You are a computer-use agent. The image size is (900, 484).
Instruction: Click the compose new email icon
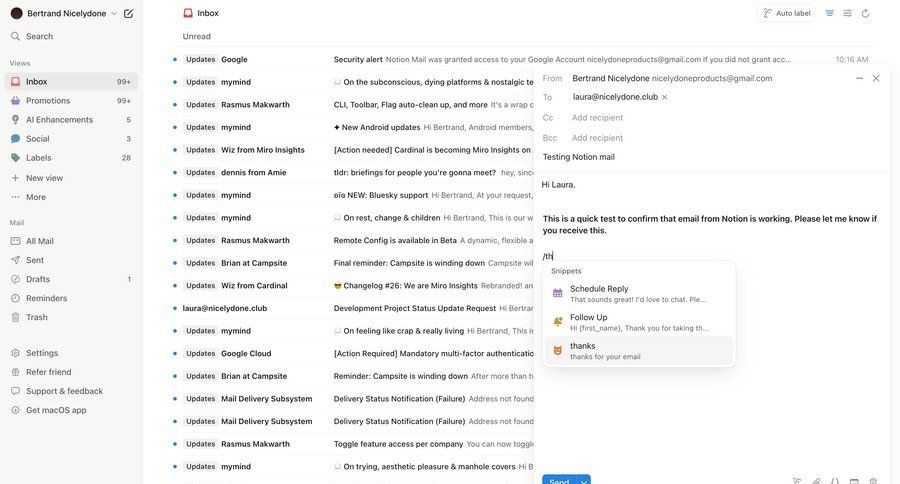pyautogui.click(x=129, y=13)
